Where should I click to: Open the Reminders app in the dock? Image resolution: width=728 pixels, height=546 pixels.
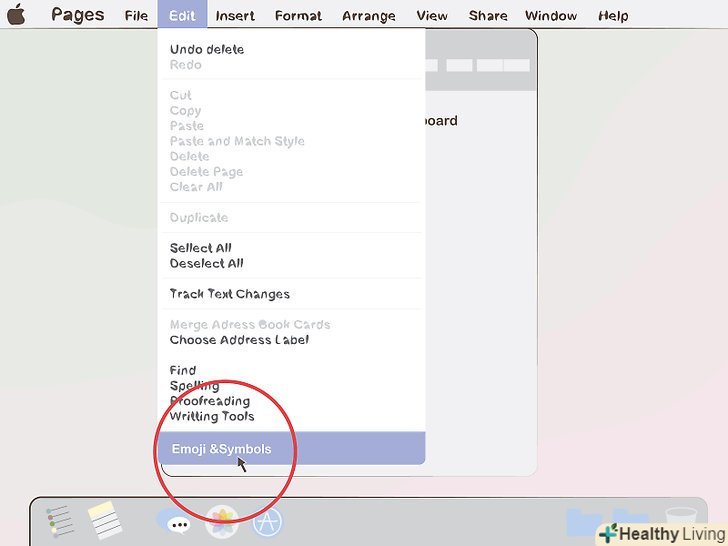[60, 522]
